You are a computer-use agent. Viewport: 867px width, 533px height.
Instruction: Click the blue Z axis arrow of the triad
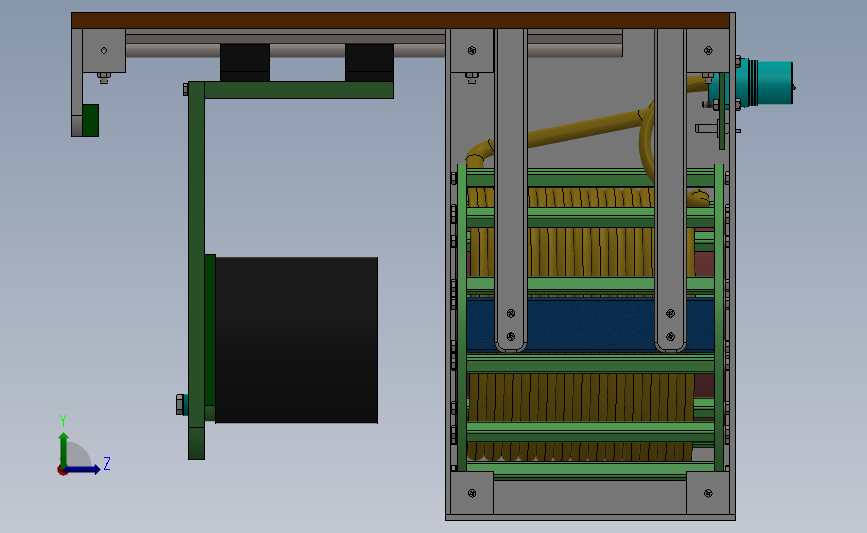point(84,469)
